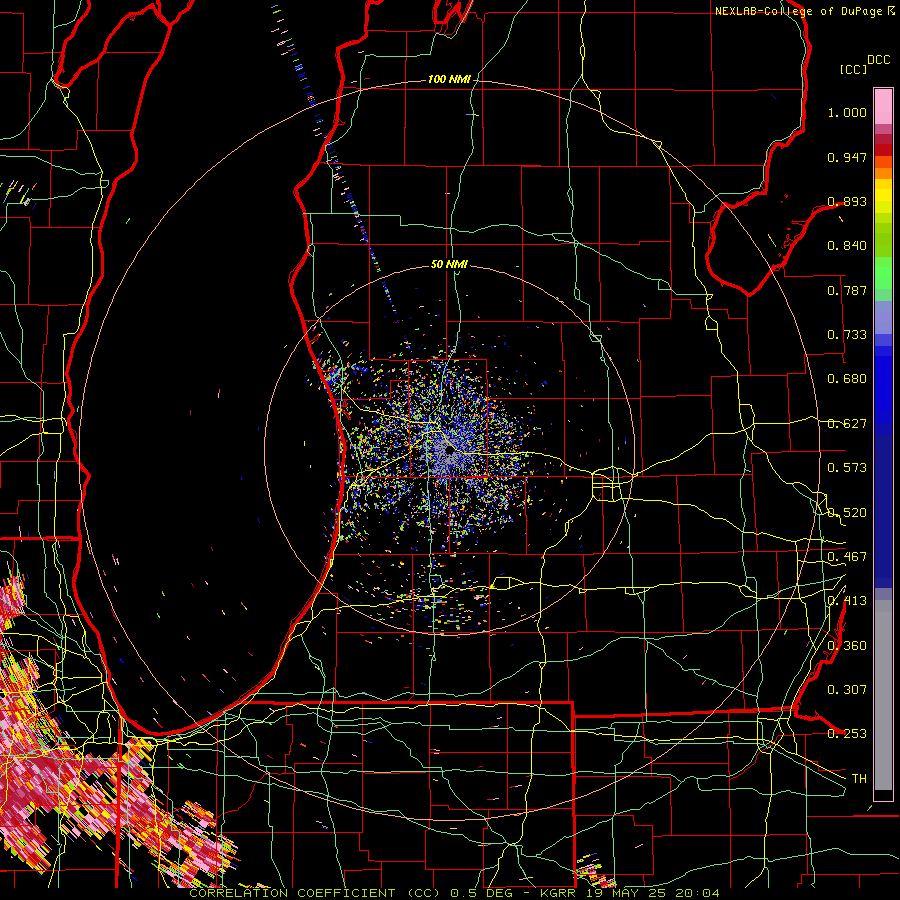Select the DCC legend heading
The height and width of the screenshot is (900, 900).
[878, 60]
